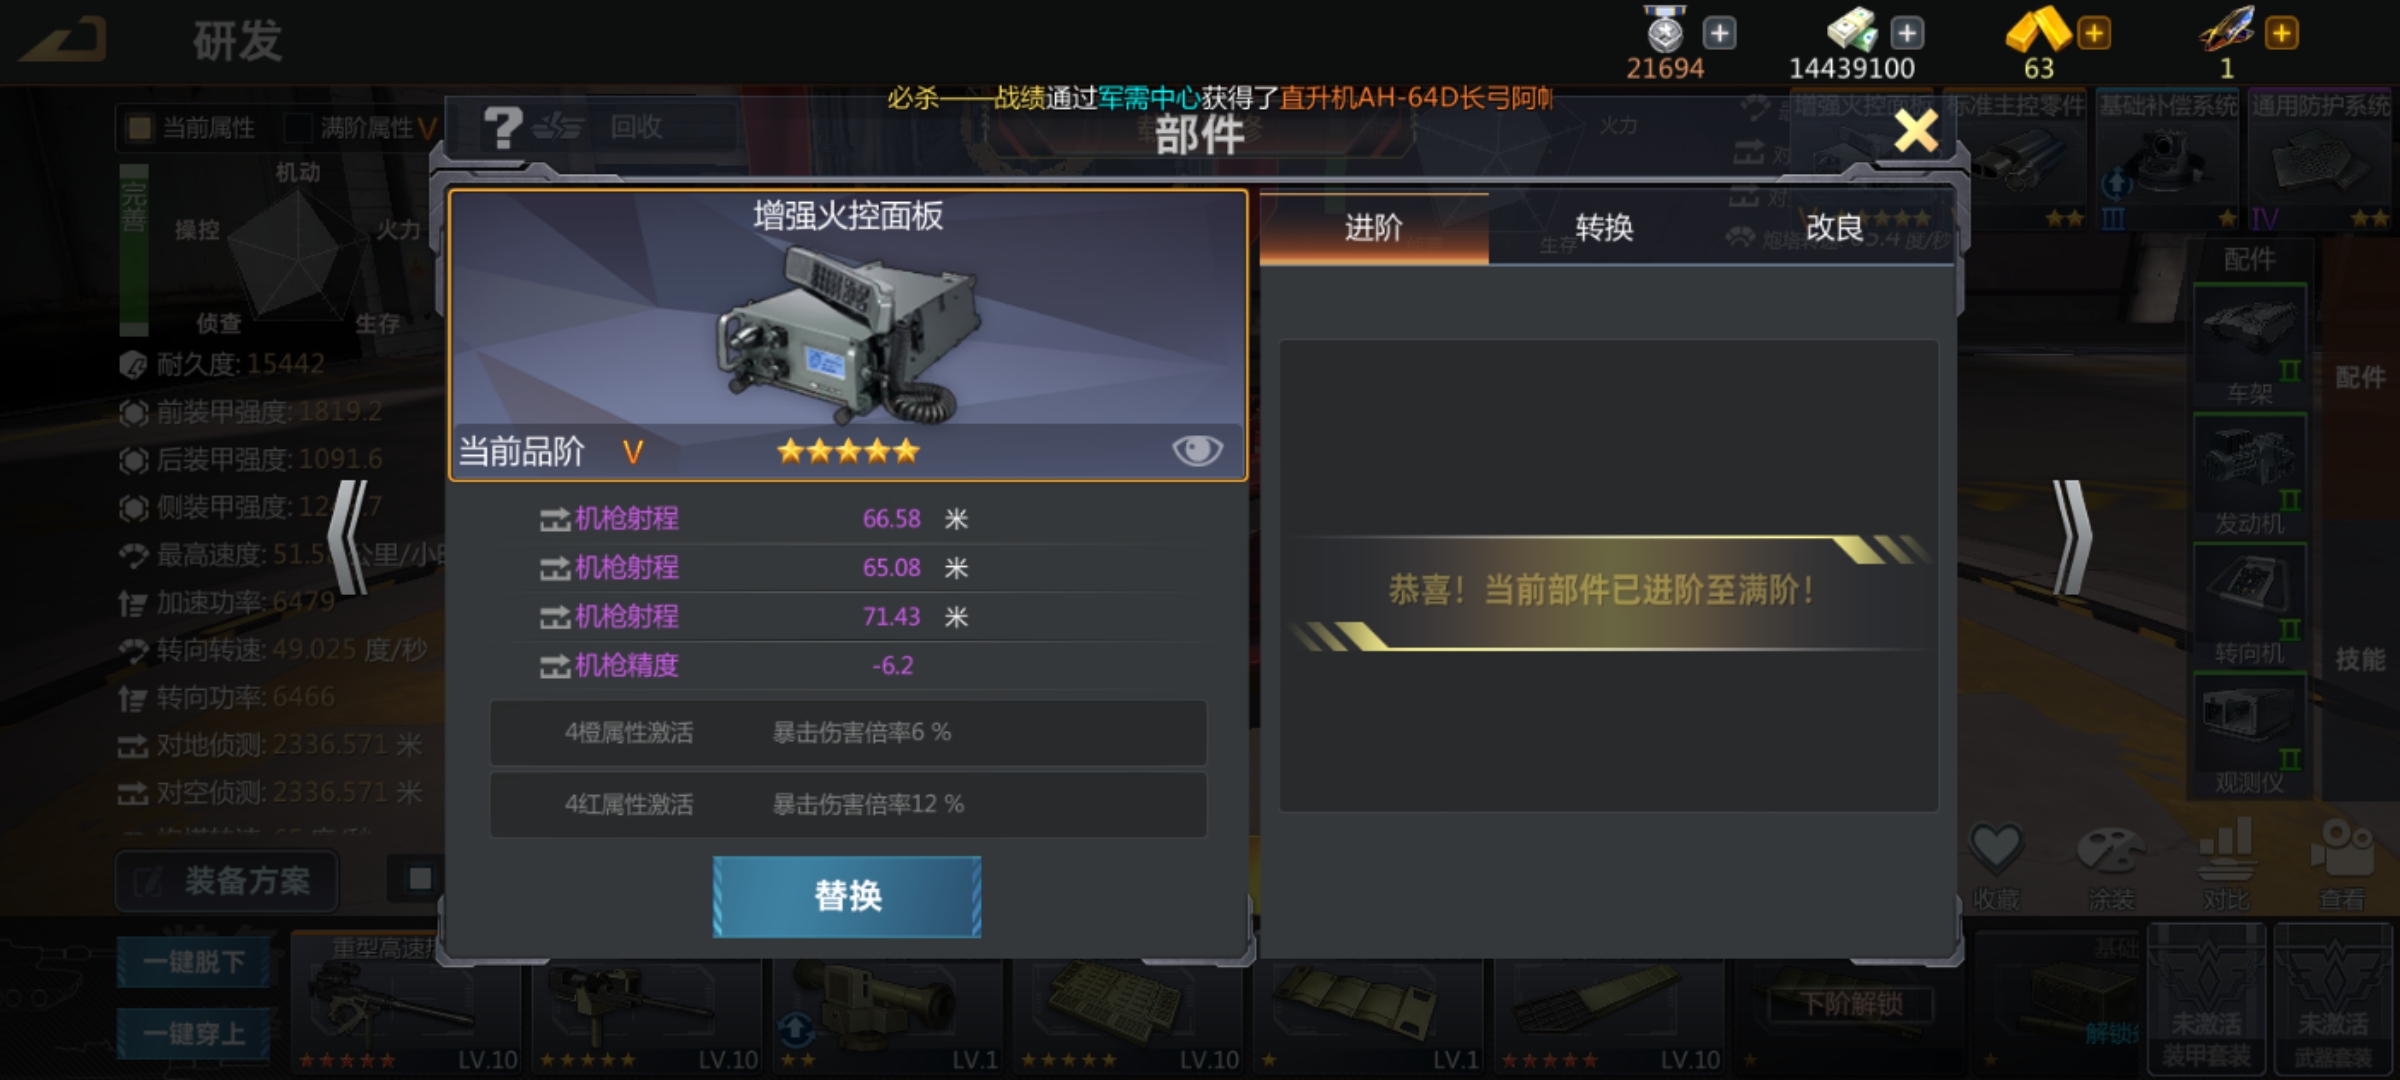
Task: Switch to the 改良 tab
Action: [1835, 228]
